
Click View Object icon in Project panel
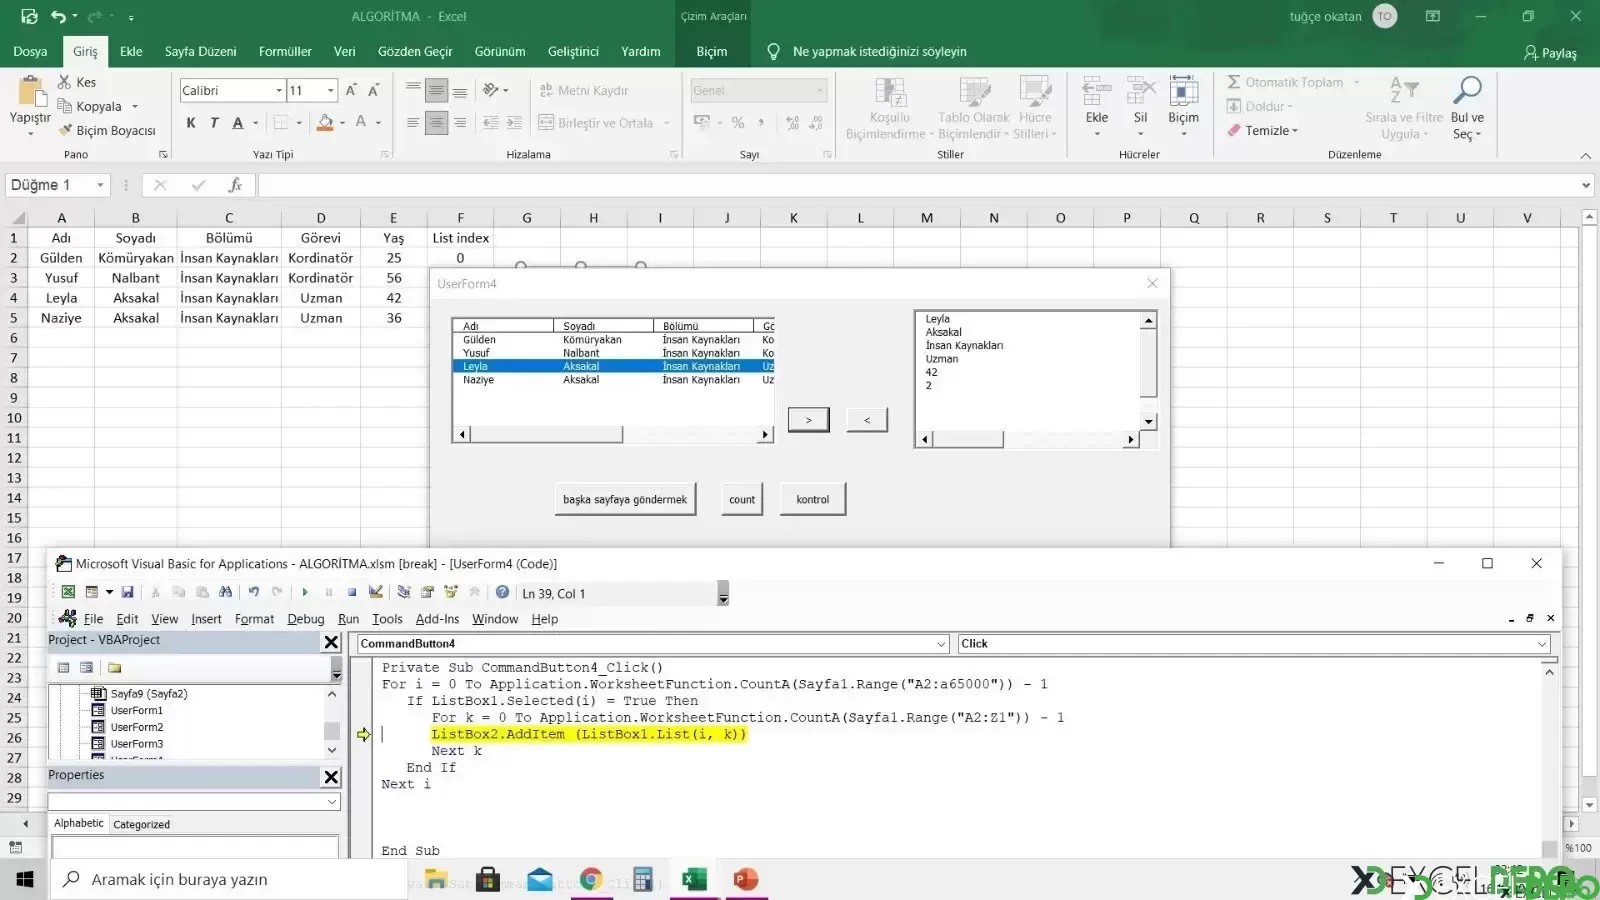coord(87,667)
